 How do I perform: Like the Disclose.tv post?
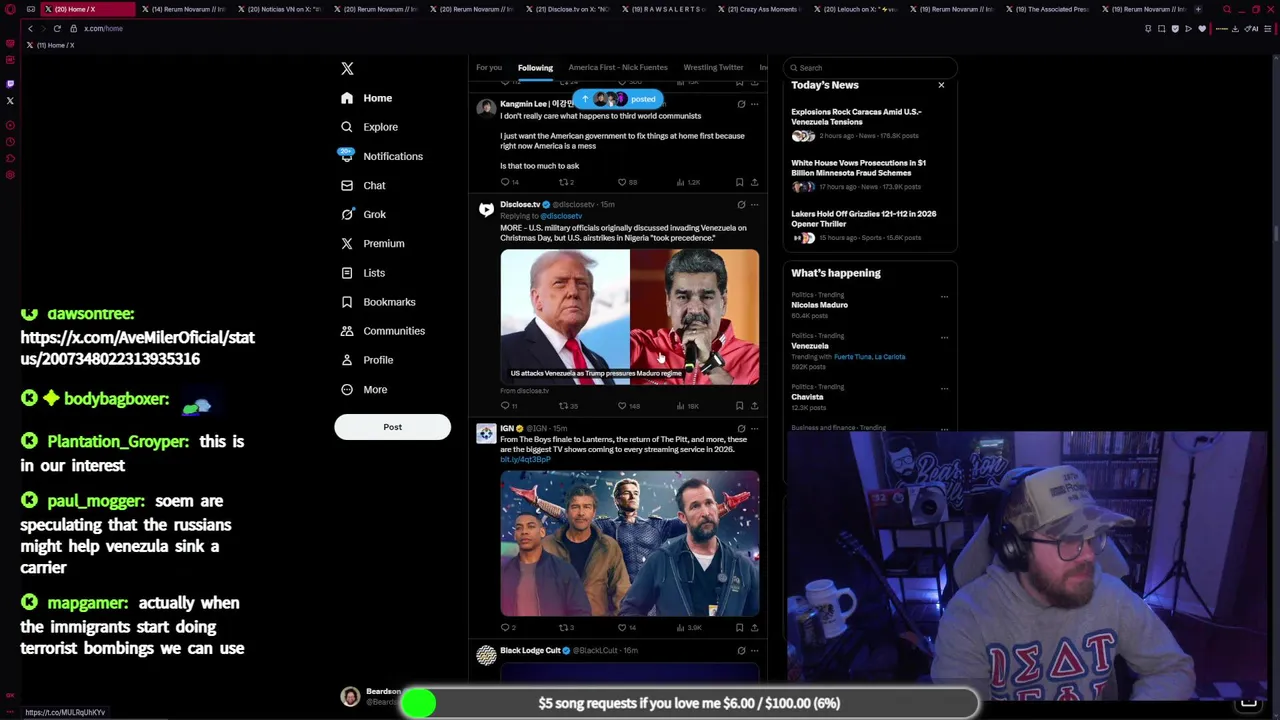point(628,406)
